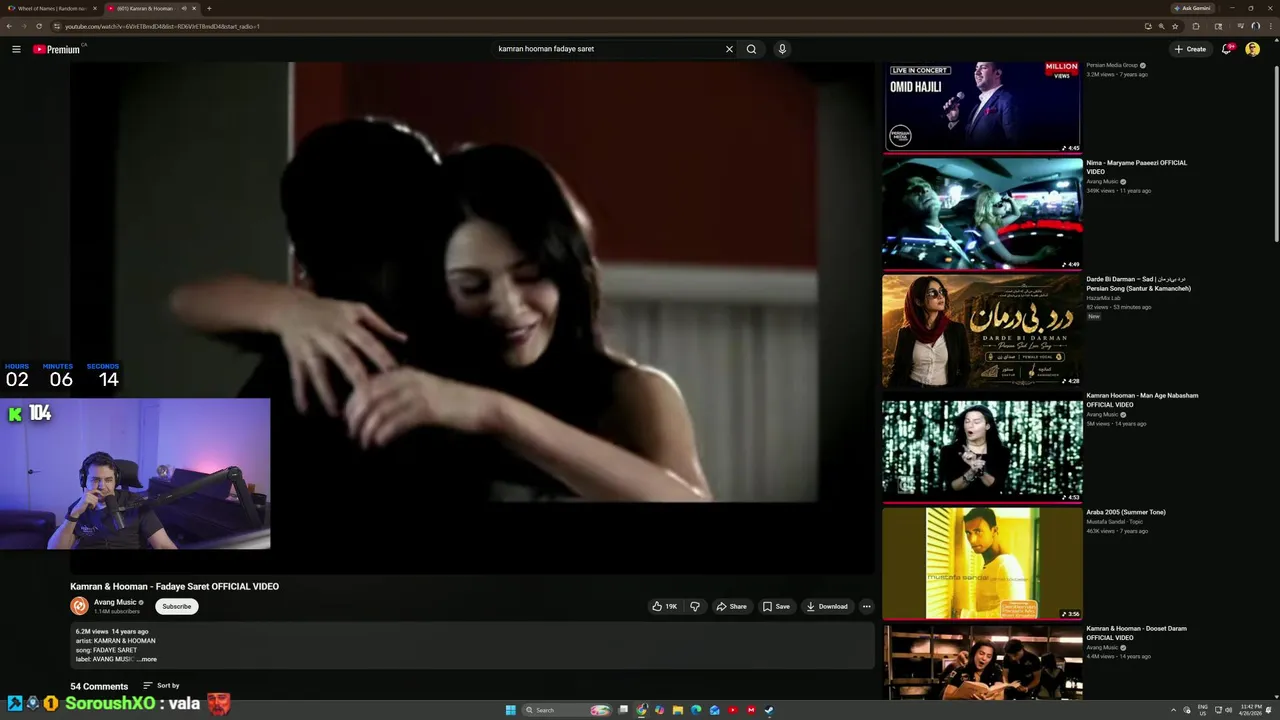This screenshot has width=1280, height=720.
Task: Open more actions three-dot menu
Action: click(x=866, y=606)
